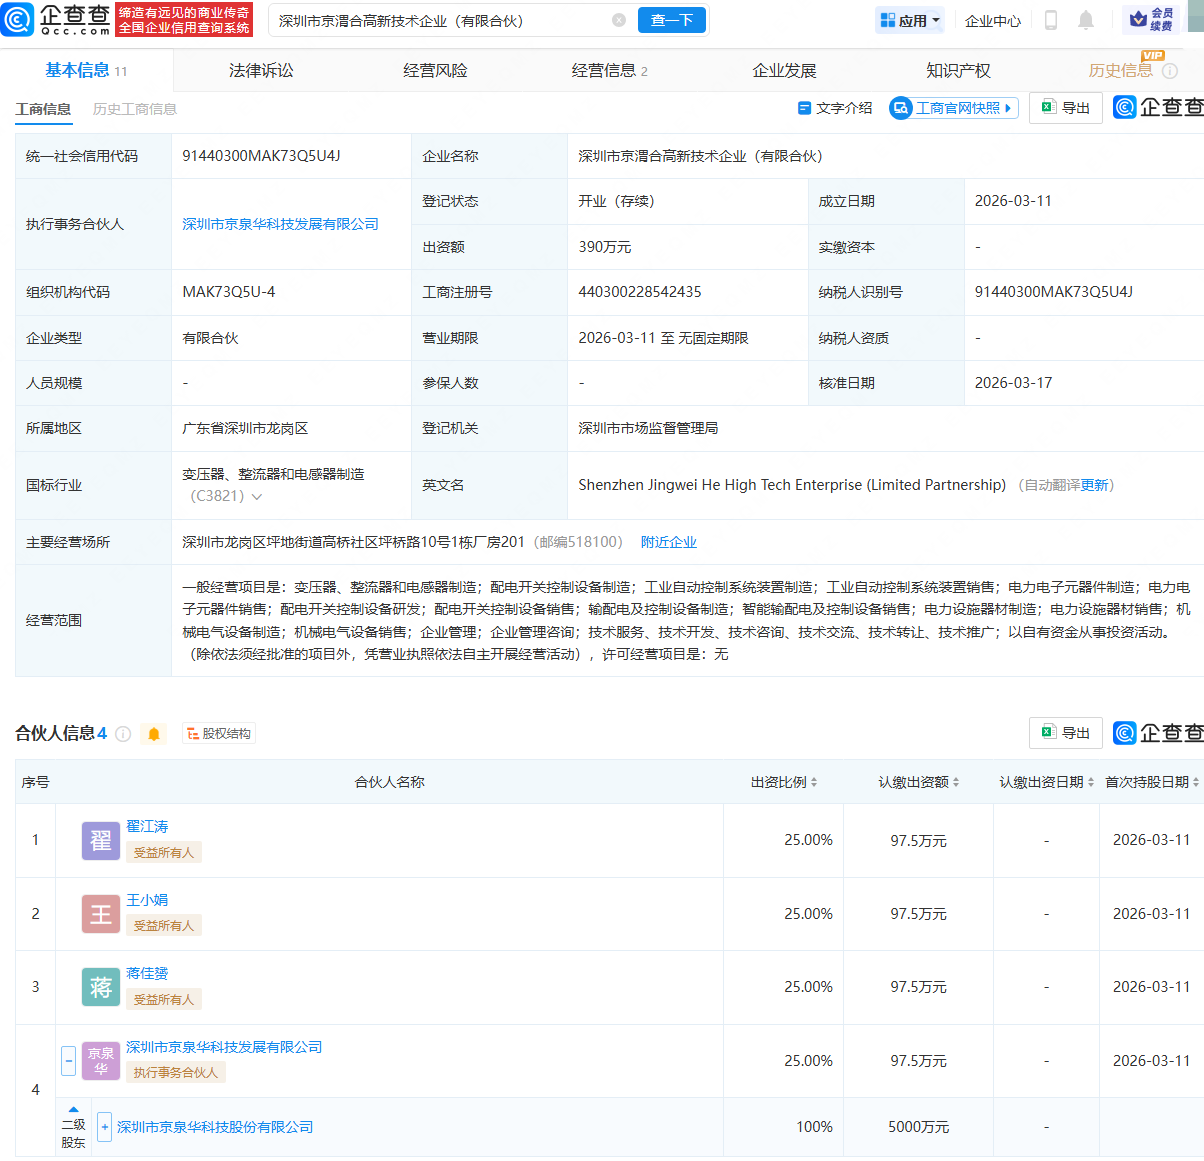This screenshot has height=1161, width=1204.
Task: Open the 应用 dropdown menu
Action: (x=909, y=20)
